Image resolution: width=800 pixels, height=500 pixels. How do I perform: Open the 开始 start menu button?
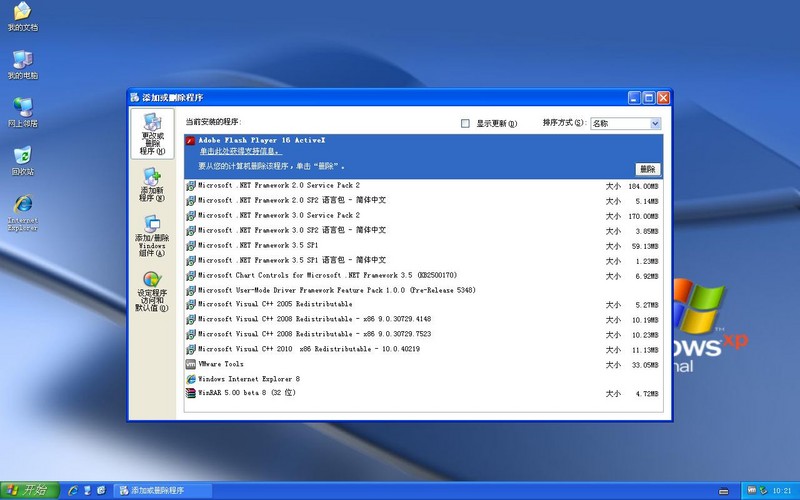coord(29,490)
